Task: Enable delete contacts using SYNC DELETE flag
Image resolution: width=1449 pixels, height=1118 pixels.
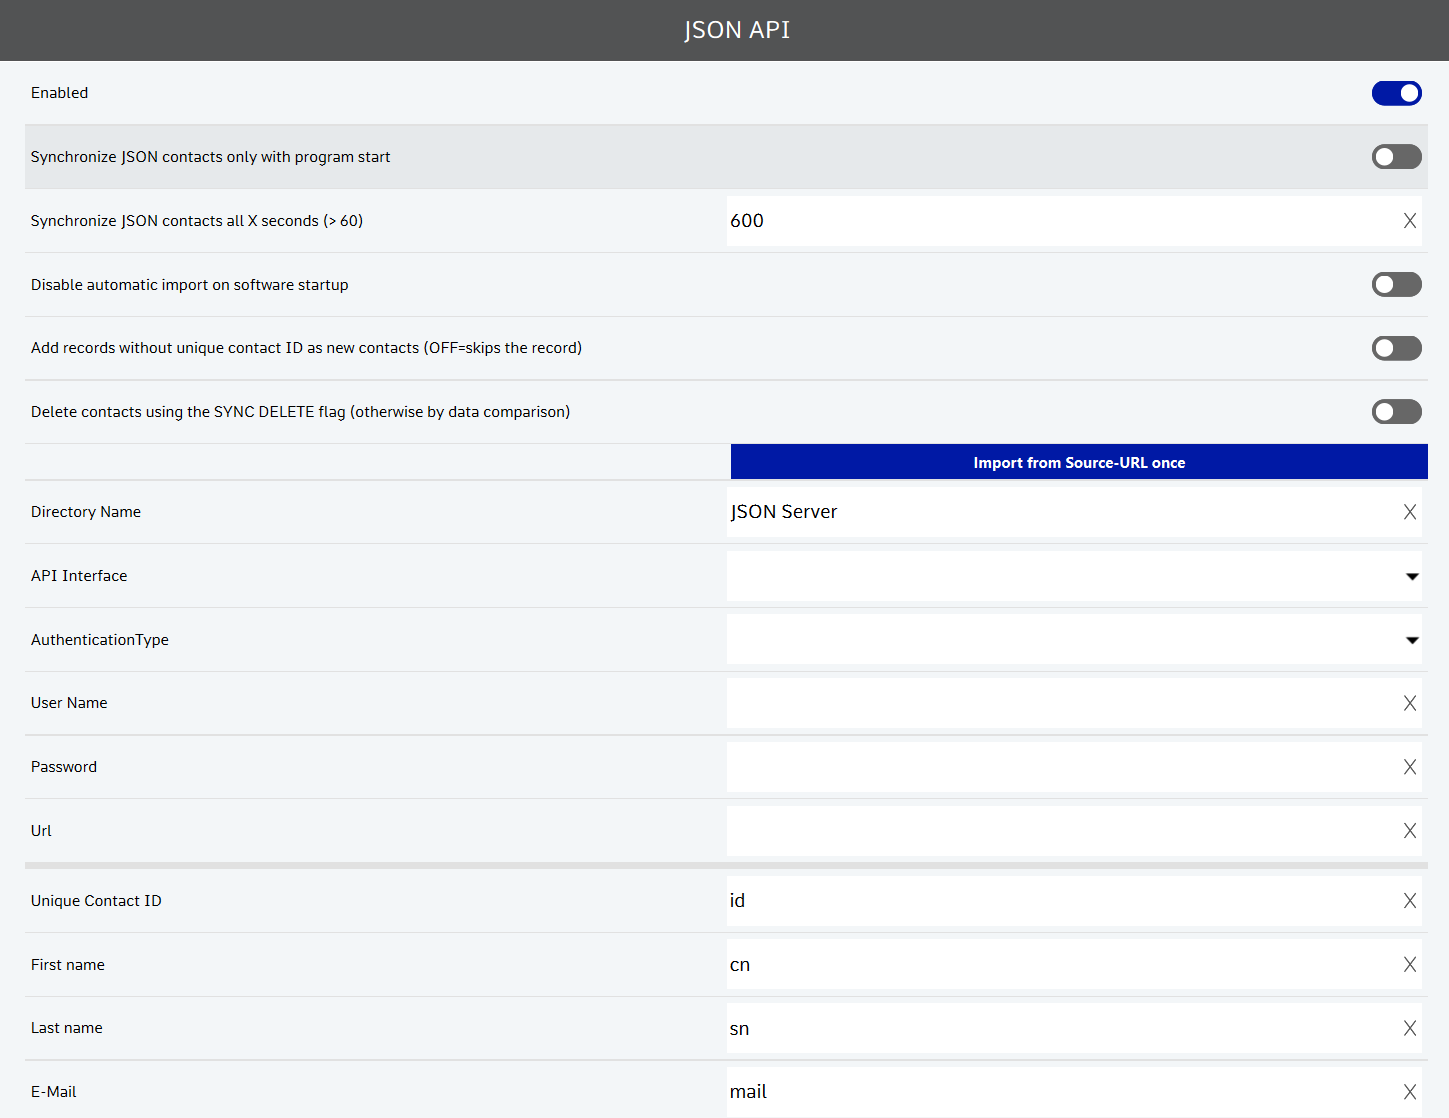Action: pyautogui.click(x=1396, y=412)
